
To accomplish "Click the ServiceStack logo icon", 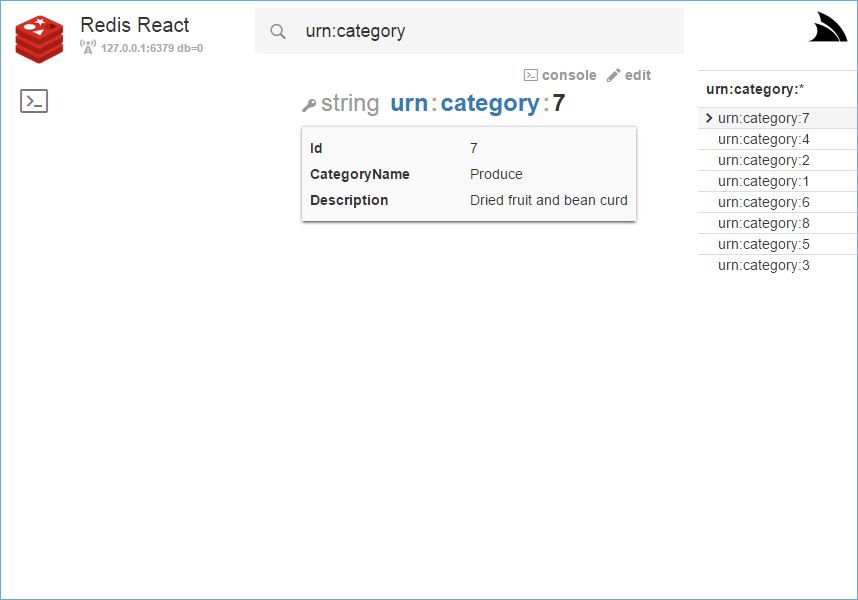I will tap(828, 27).
